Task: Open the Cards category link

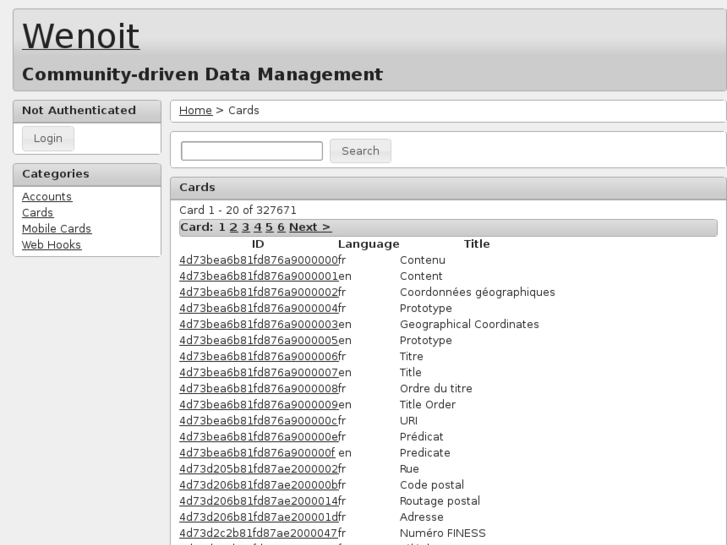Action: (x=38, y=213)
